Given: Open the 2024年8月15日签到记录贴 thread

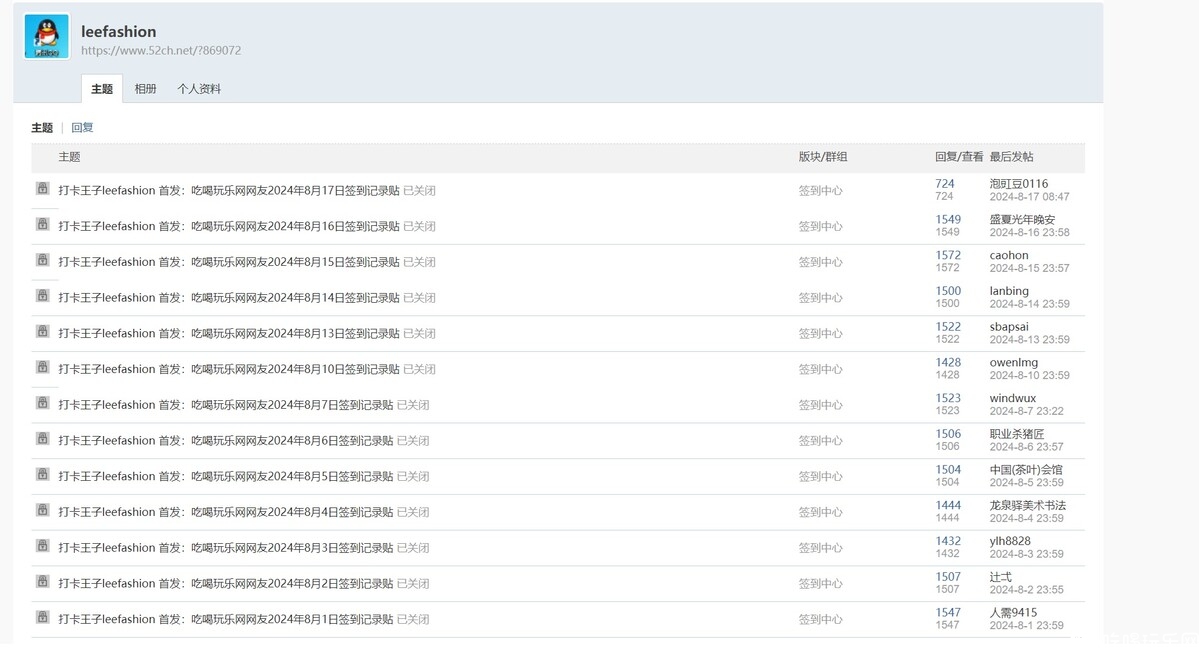Looking at the screenshot, I should point(229,262).
